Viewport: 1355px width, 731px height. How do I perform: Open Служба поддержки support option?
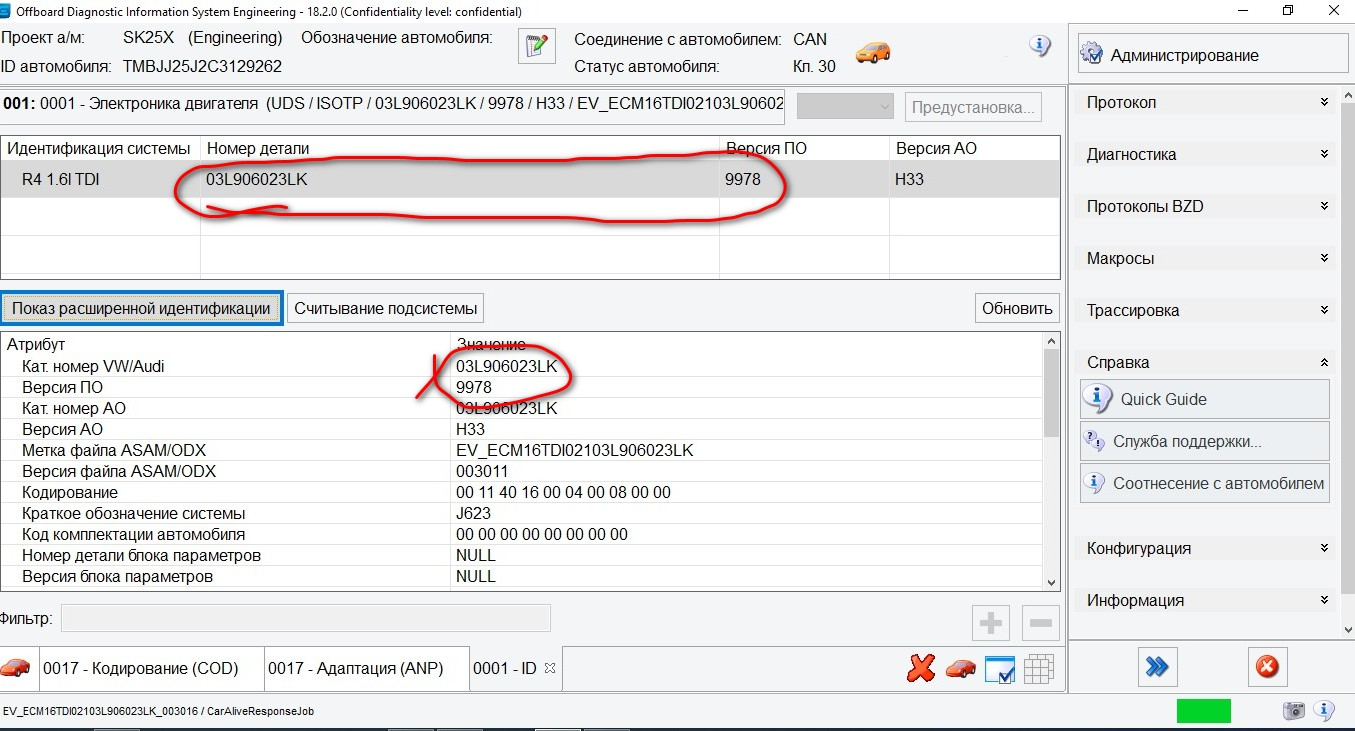click(1205, 441)
